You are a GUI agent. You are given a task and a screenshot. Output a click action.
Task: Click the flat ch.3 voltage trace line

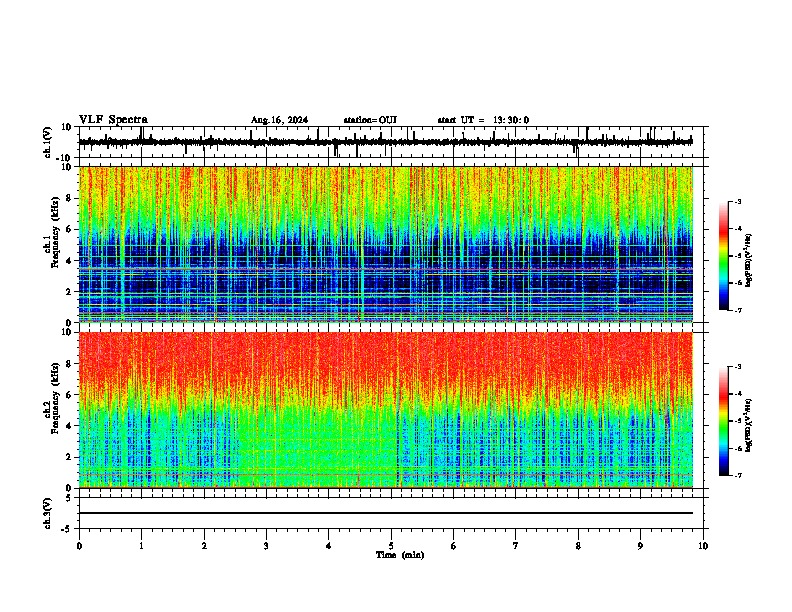pyautogui.click(x=386, y=513)
